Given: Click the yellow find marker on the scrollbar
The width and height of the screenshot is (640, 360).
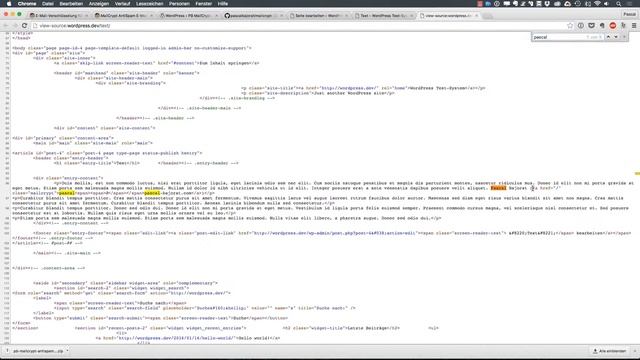Looking at the screenshot, I should (637, 173).
